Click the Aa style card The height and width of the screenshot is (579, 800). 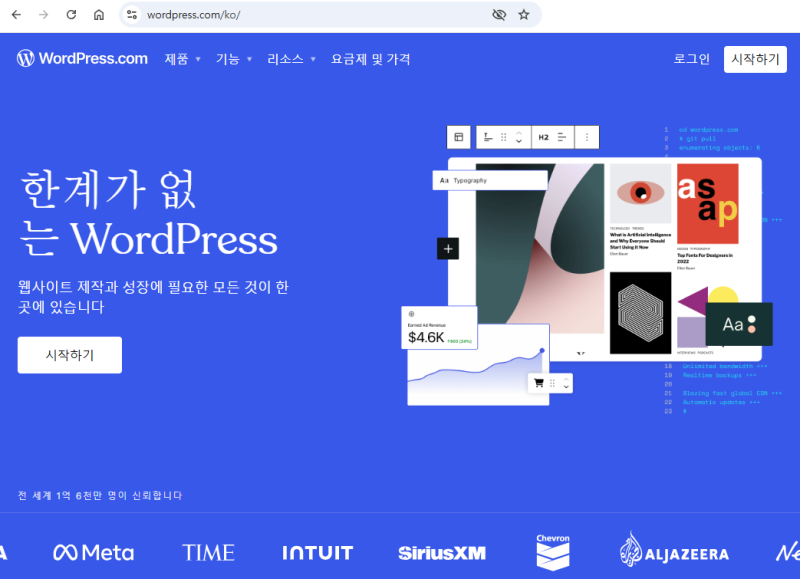pyautogui.click(x=739, y=324)
